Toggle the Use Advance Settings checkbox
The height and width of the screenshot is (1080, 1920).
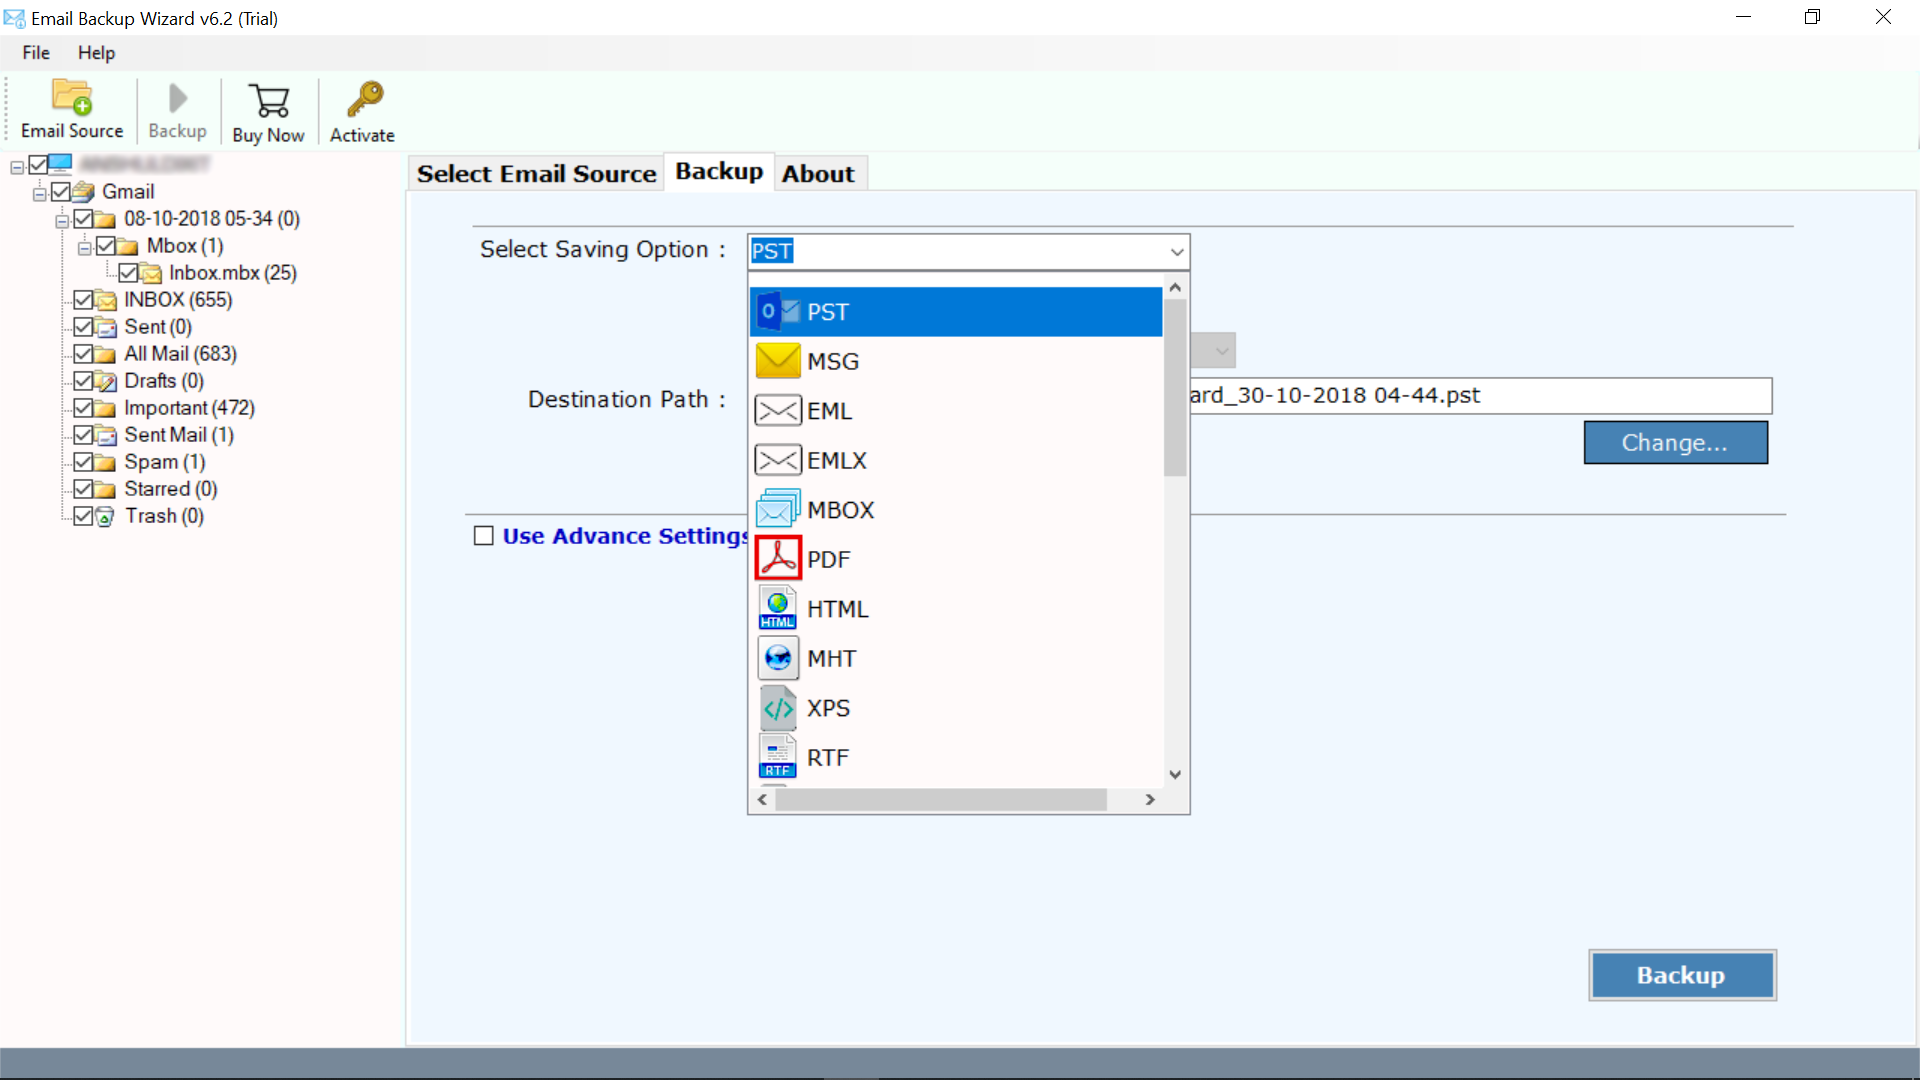tap(484, 535)
